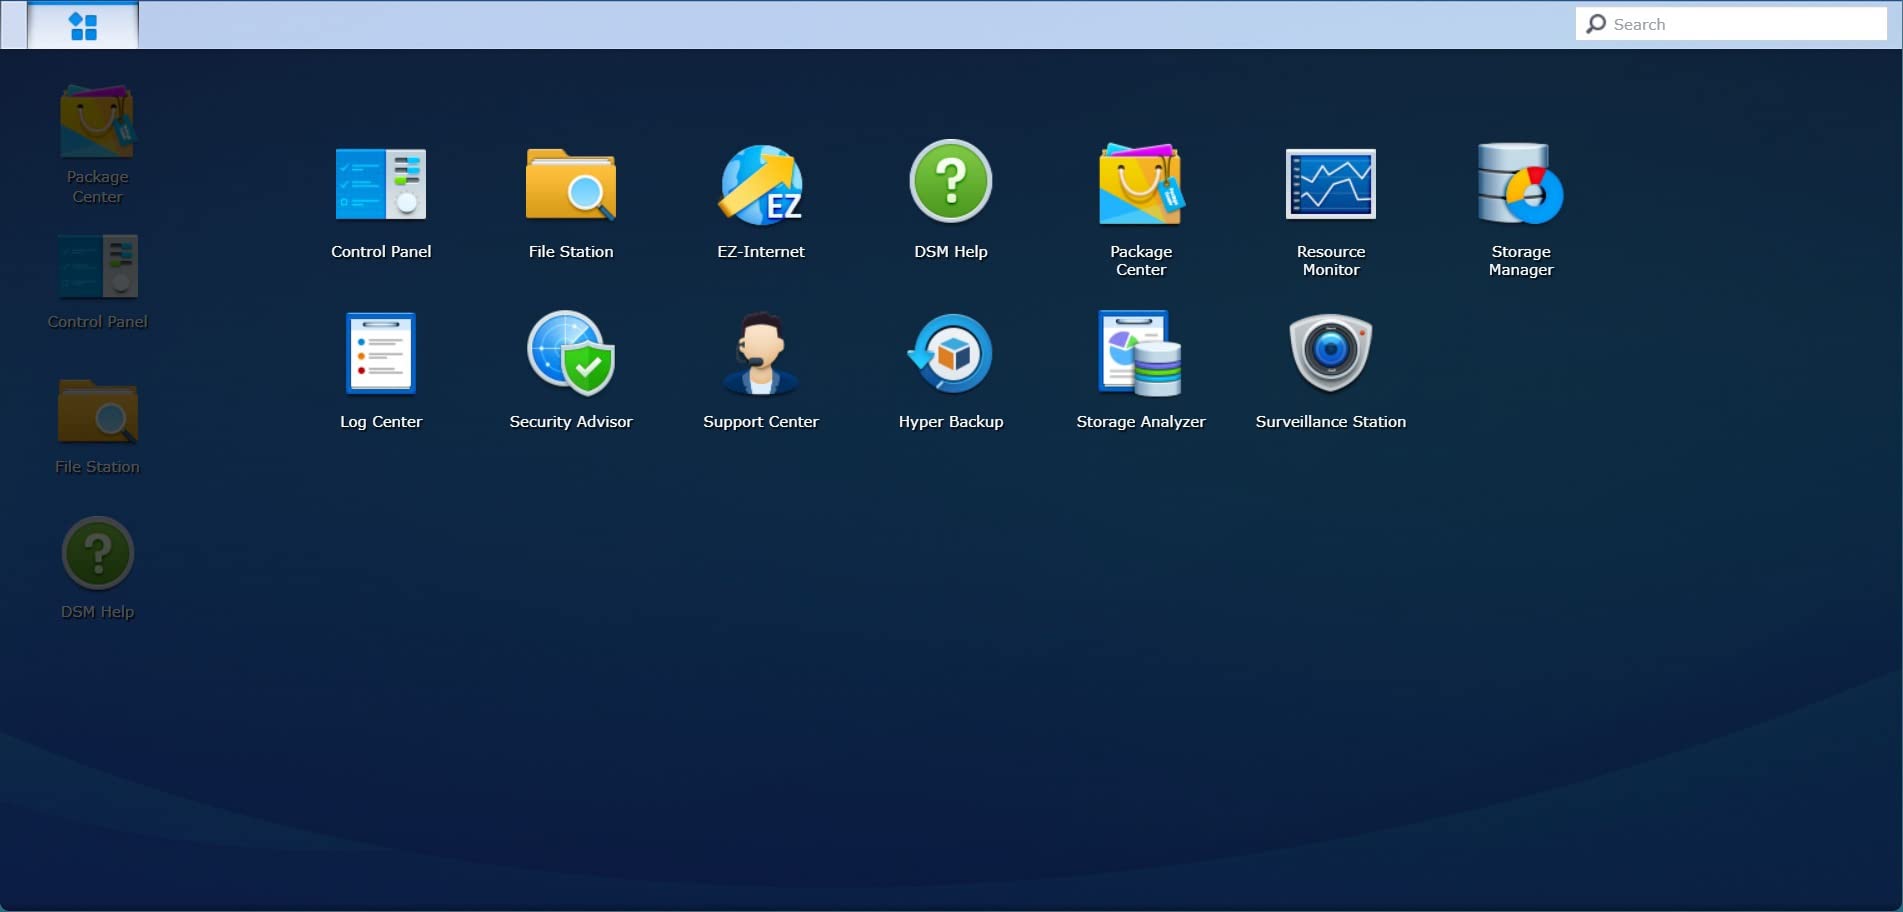The height and width of the screenshot is (912, 1903).
Task: Open Resource Monitor
Action: click(x=1330, y=185)
